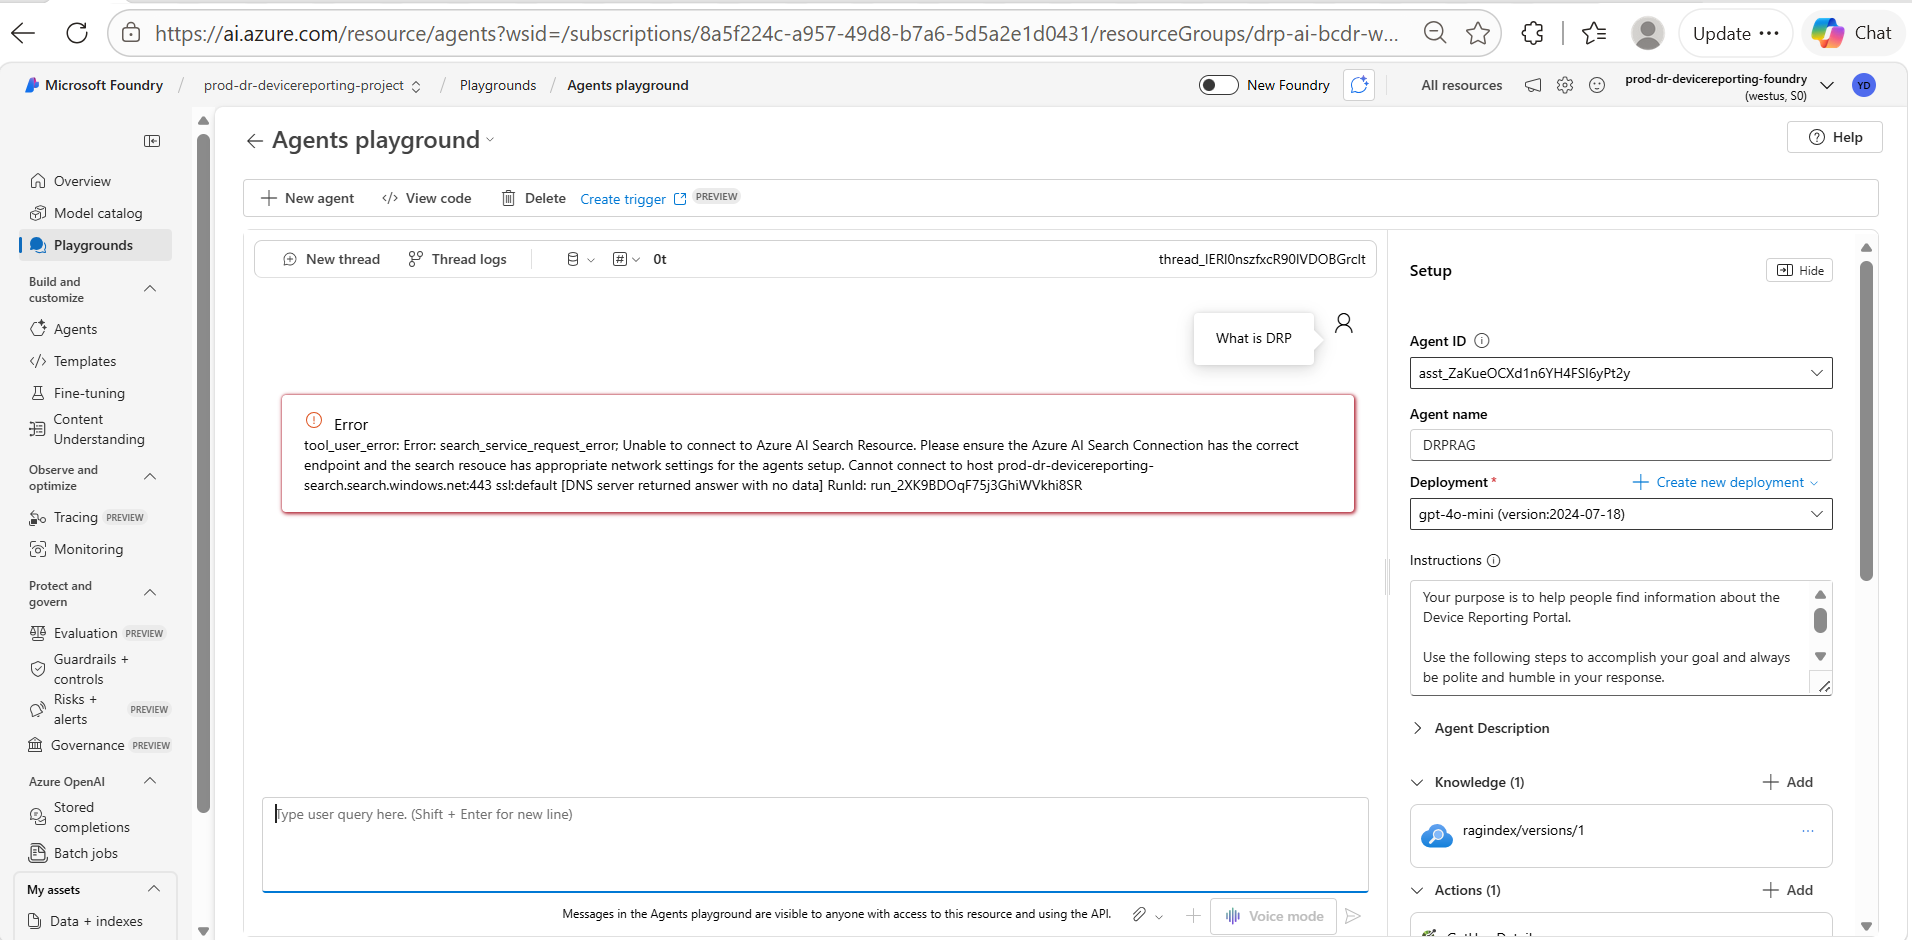1912x940 pixels.
Task: Open Data + indexes in the sidebar
Action: pyautogui.click(x=95, y=921)
